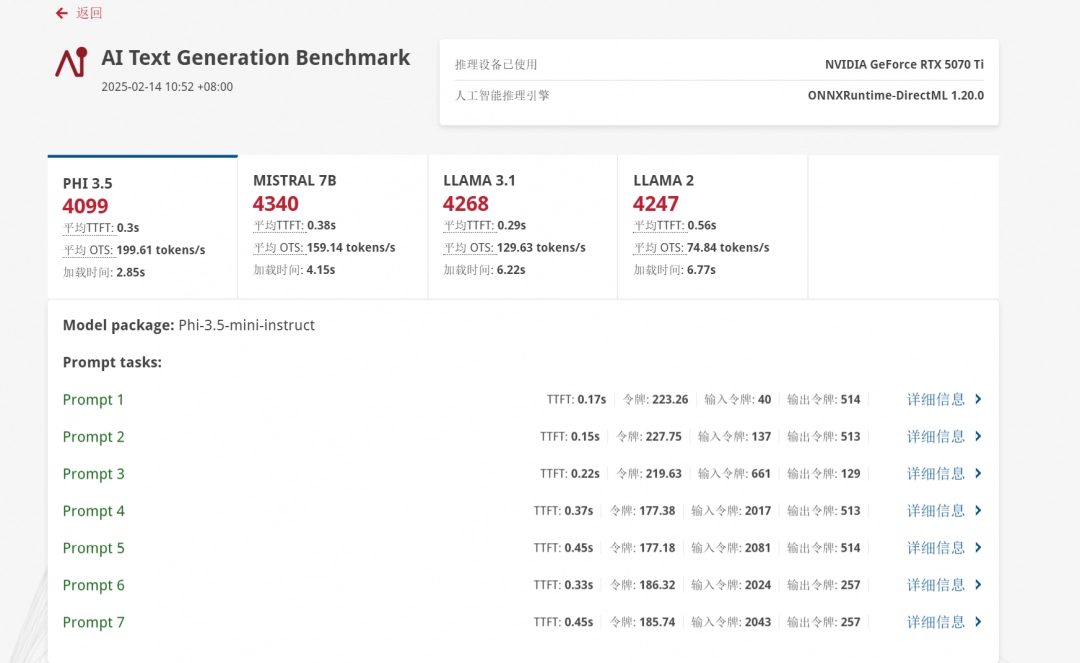Click the 令牌 186.32 value
This screenshot has width=1080, height=663.
coord(657,585)
